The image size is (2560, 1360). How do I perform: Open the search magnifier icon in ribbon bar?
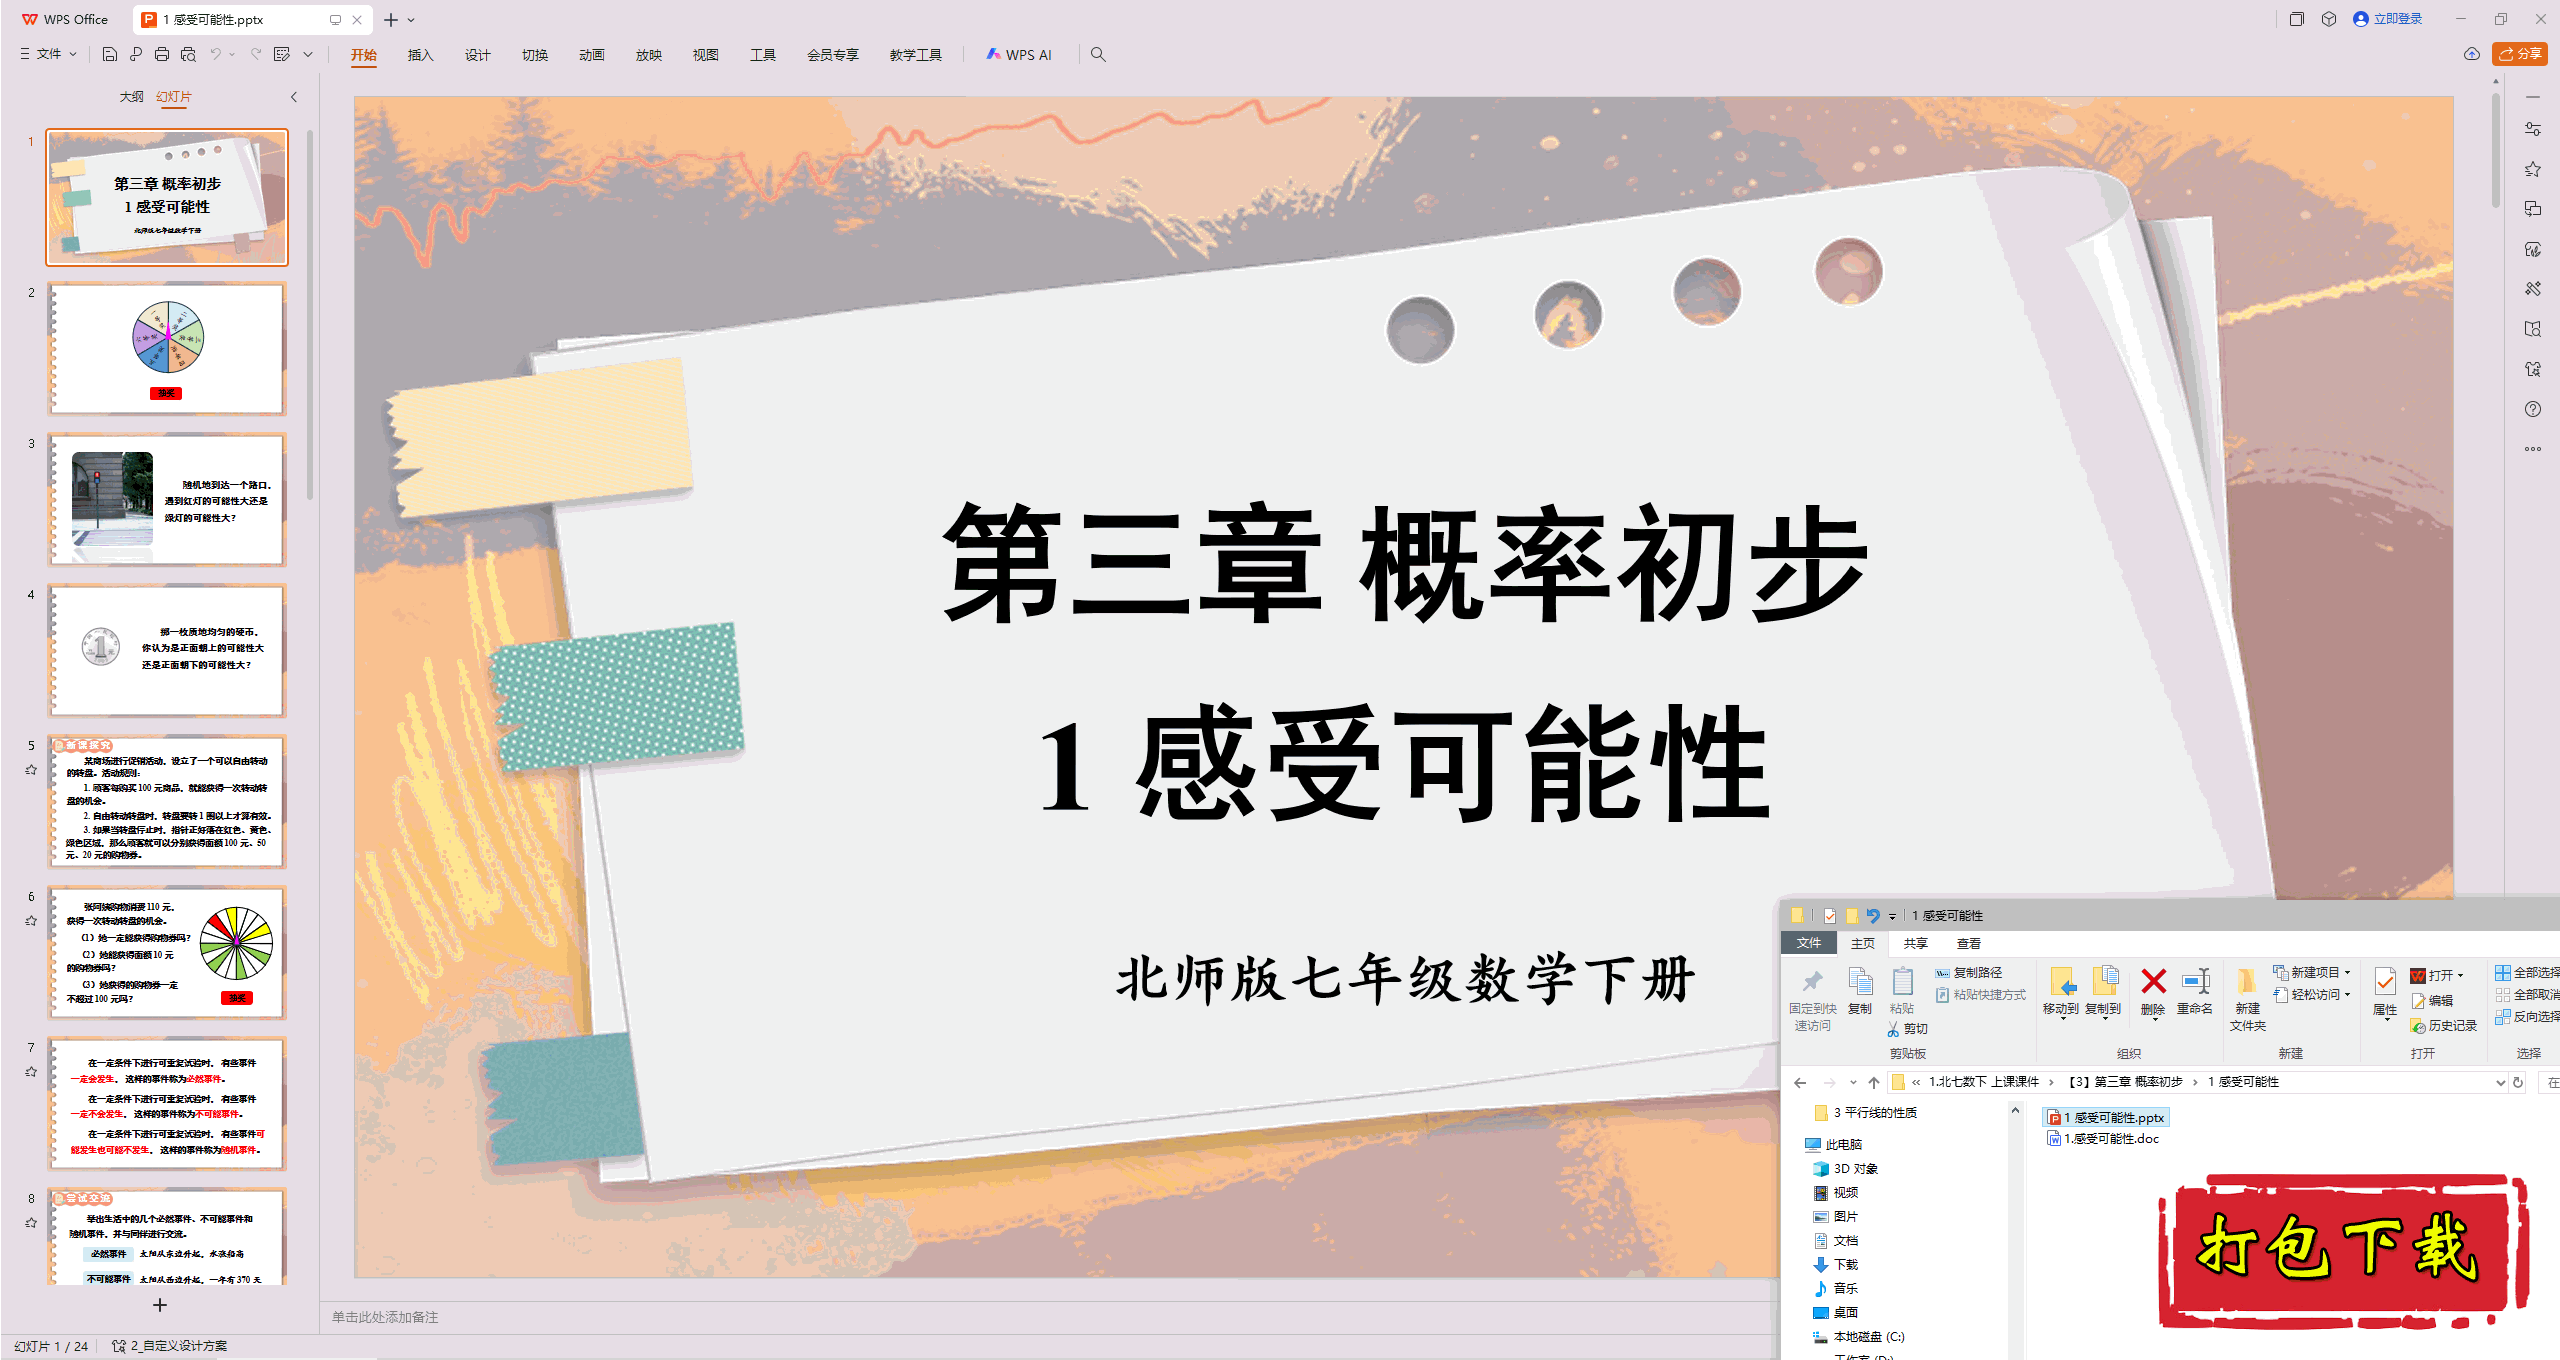1098,54
